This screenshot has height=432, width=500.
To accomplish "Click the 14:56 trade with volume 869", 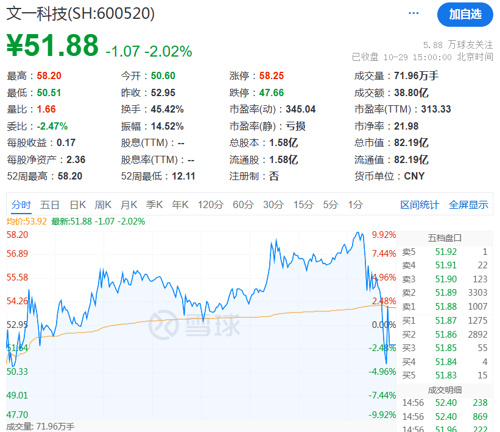I will (x=445, y=417).
